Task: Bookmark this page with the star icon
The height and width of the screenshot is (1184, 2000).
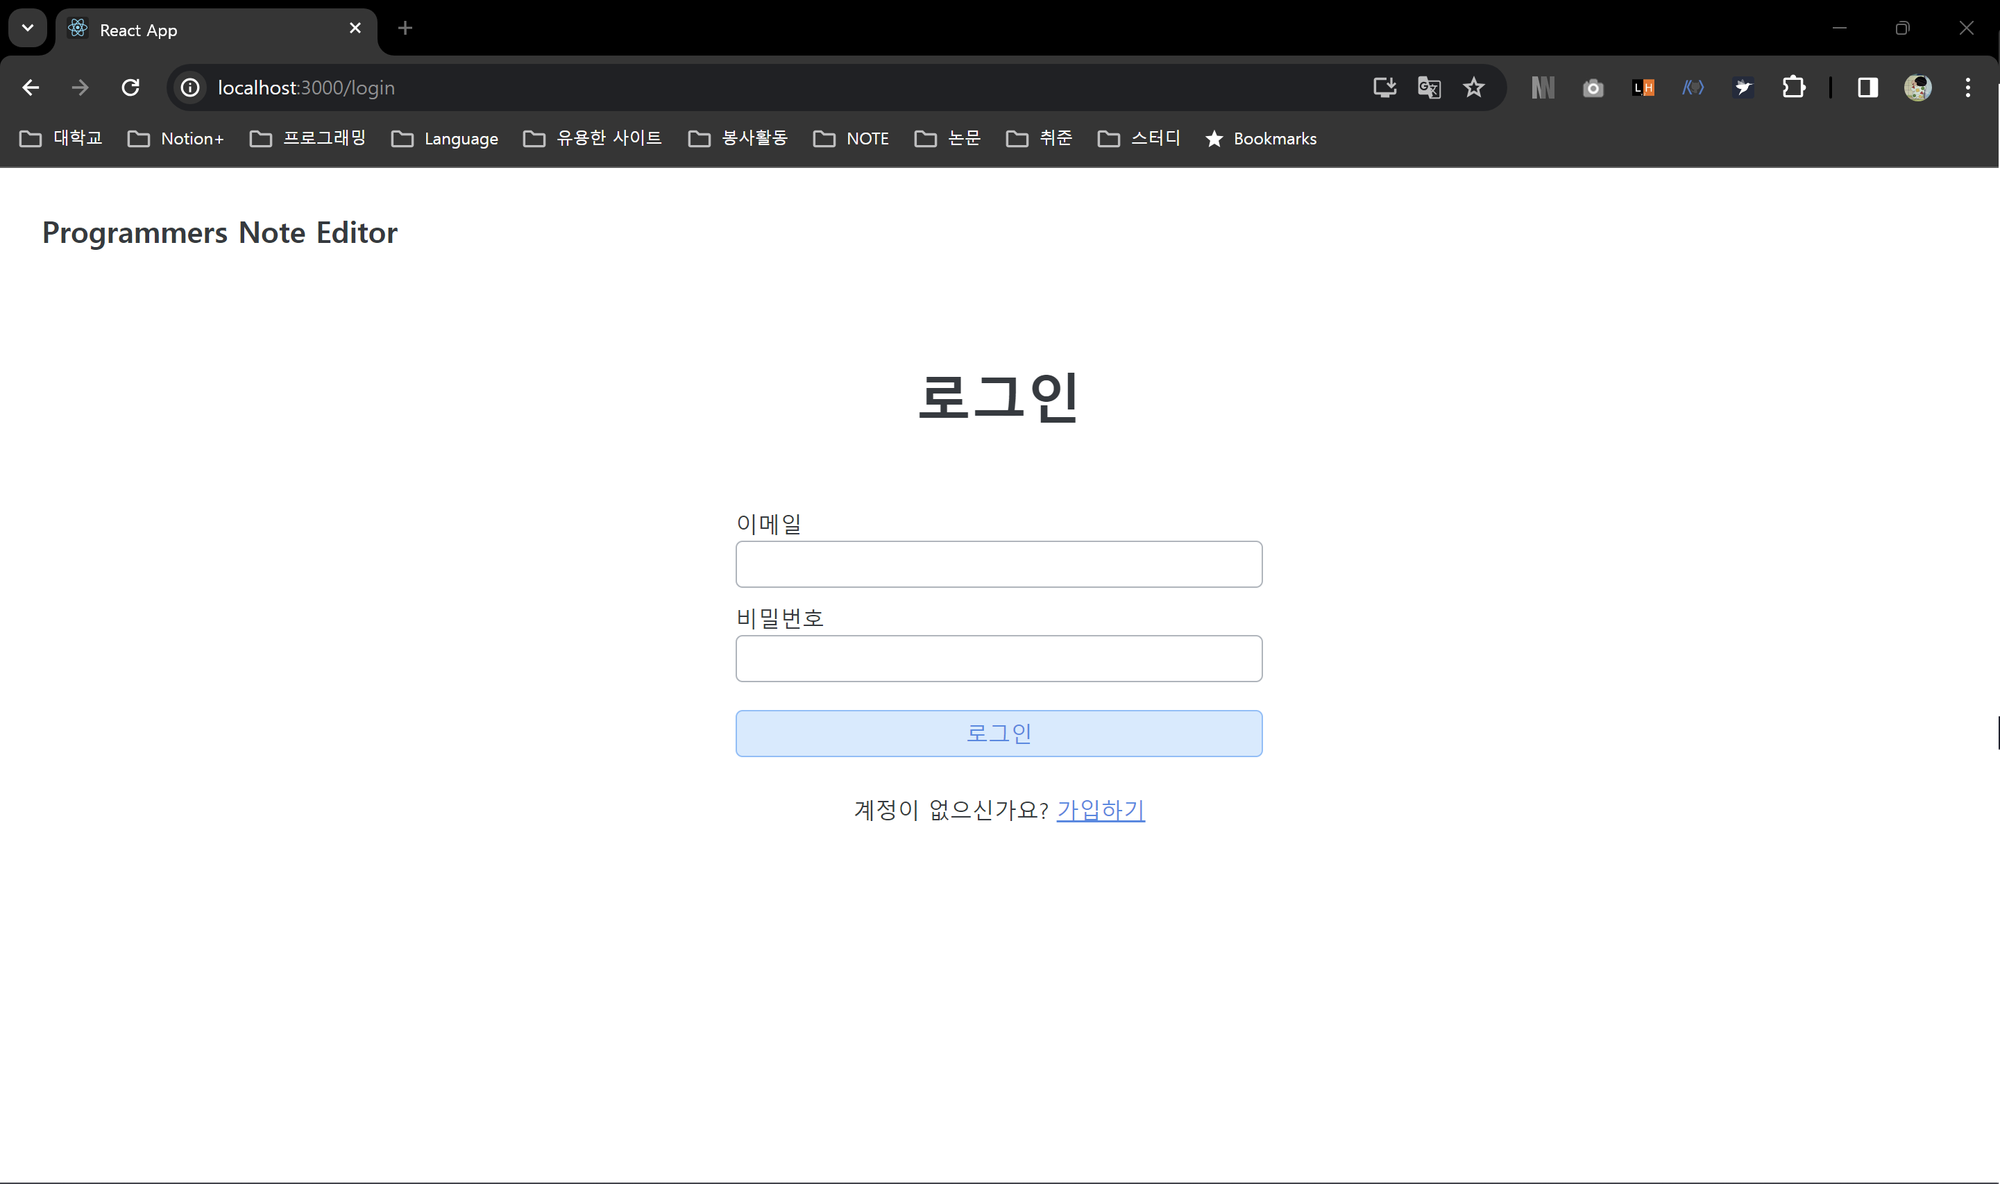Action: [1474, 88]
